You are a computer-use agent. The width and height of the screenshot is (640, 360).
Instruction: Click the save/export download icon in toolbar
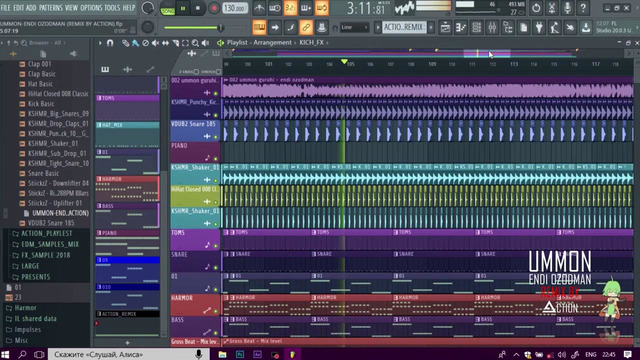tap(586, 27)
